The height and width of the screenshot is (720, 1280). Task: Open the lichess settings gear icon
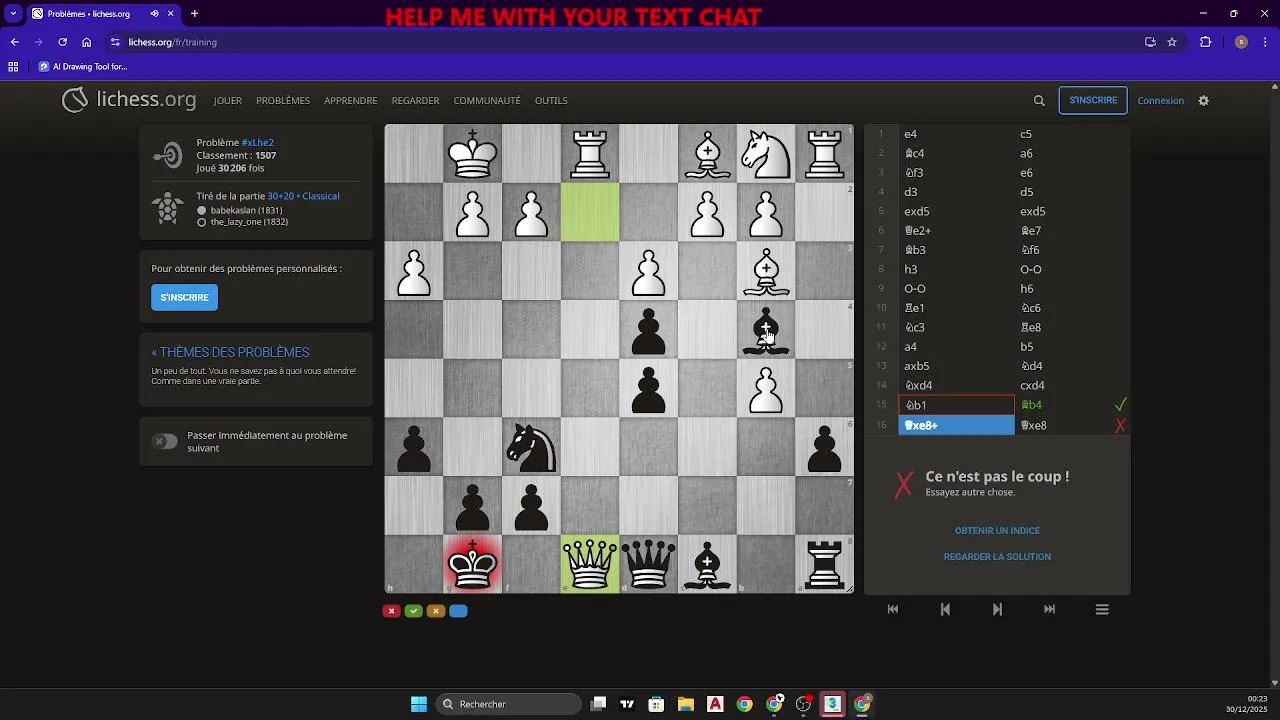(x=1204, y=101)
